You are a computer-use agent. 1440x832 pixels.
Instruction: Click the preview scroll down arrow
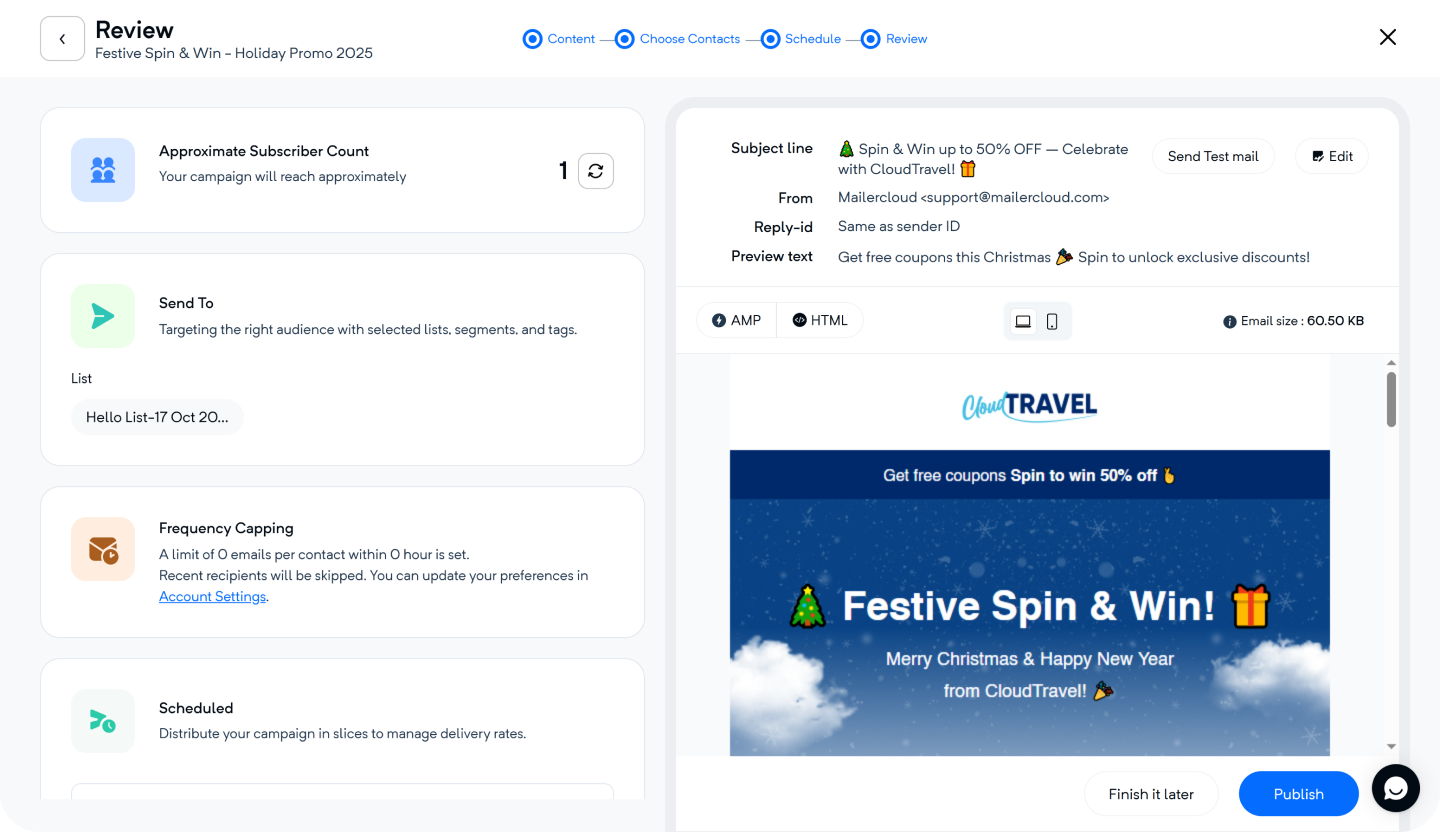(1391, 746)
